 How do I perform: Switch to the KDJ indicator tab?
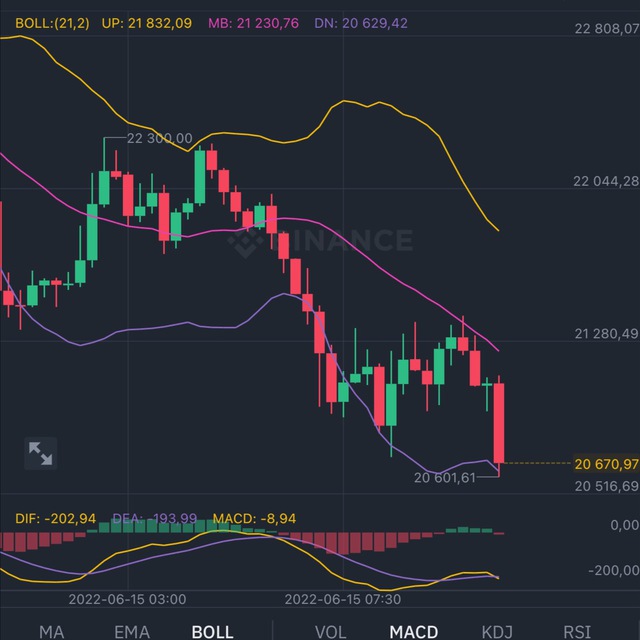coord(497,631)
